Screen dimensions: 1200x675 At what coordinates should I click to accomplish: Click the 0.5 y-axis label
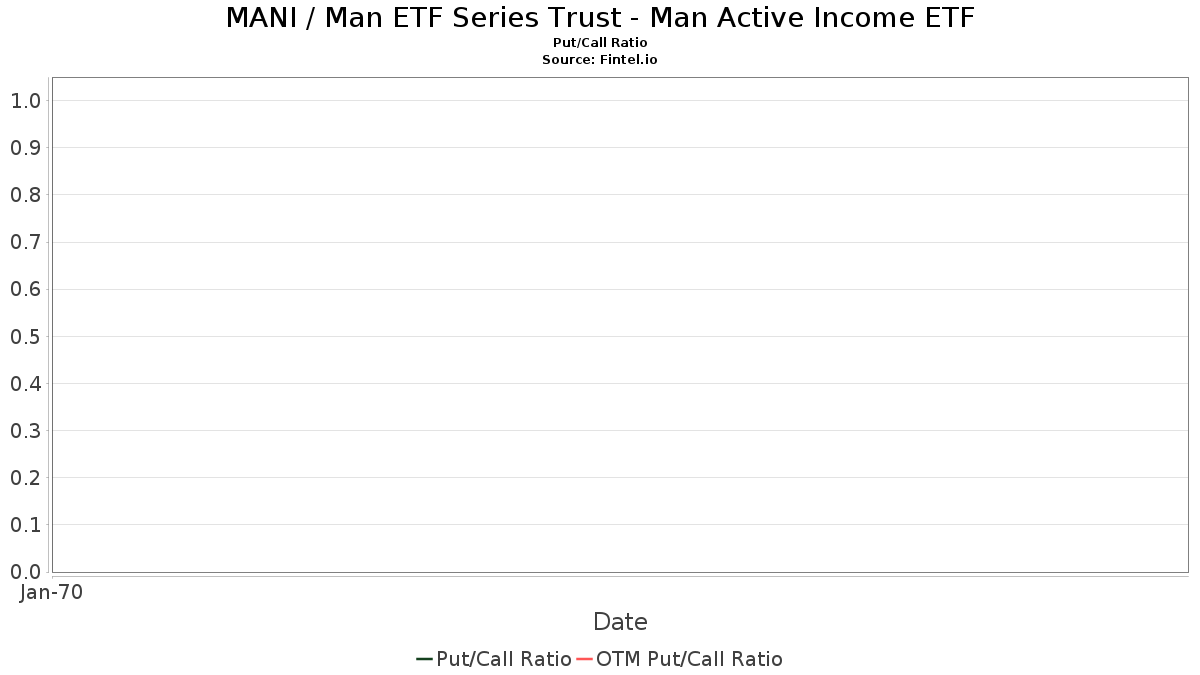(x=25, y=336)
